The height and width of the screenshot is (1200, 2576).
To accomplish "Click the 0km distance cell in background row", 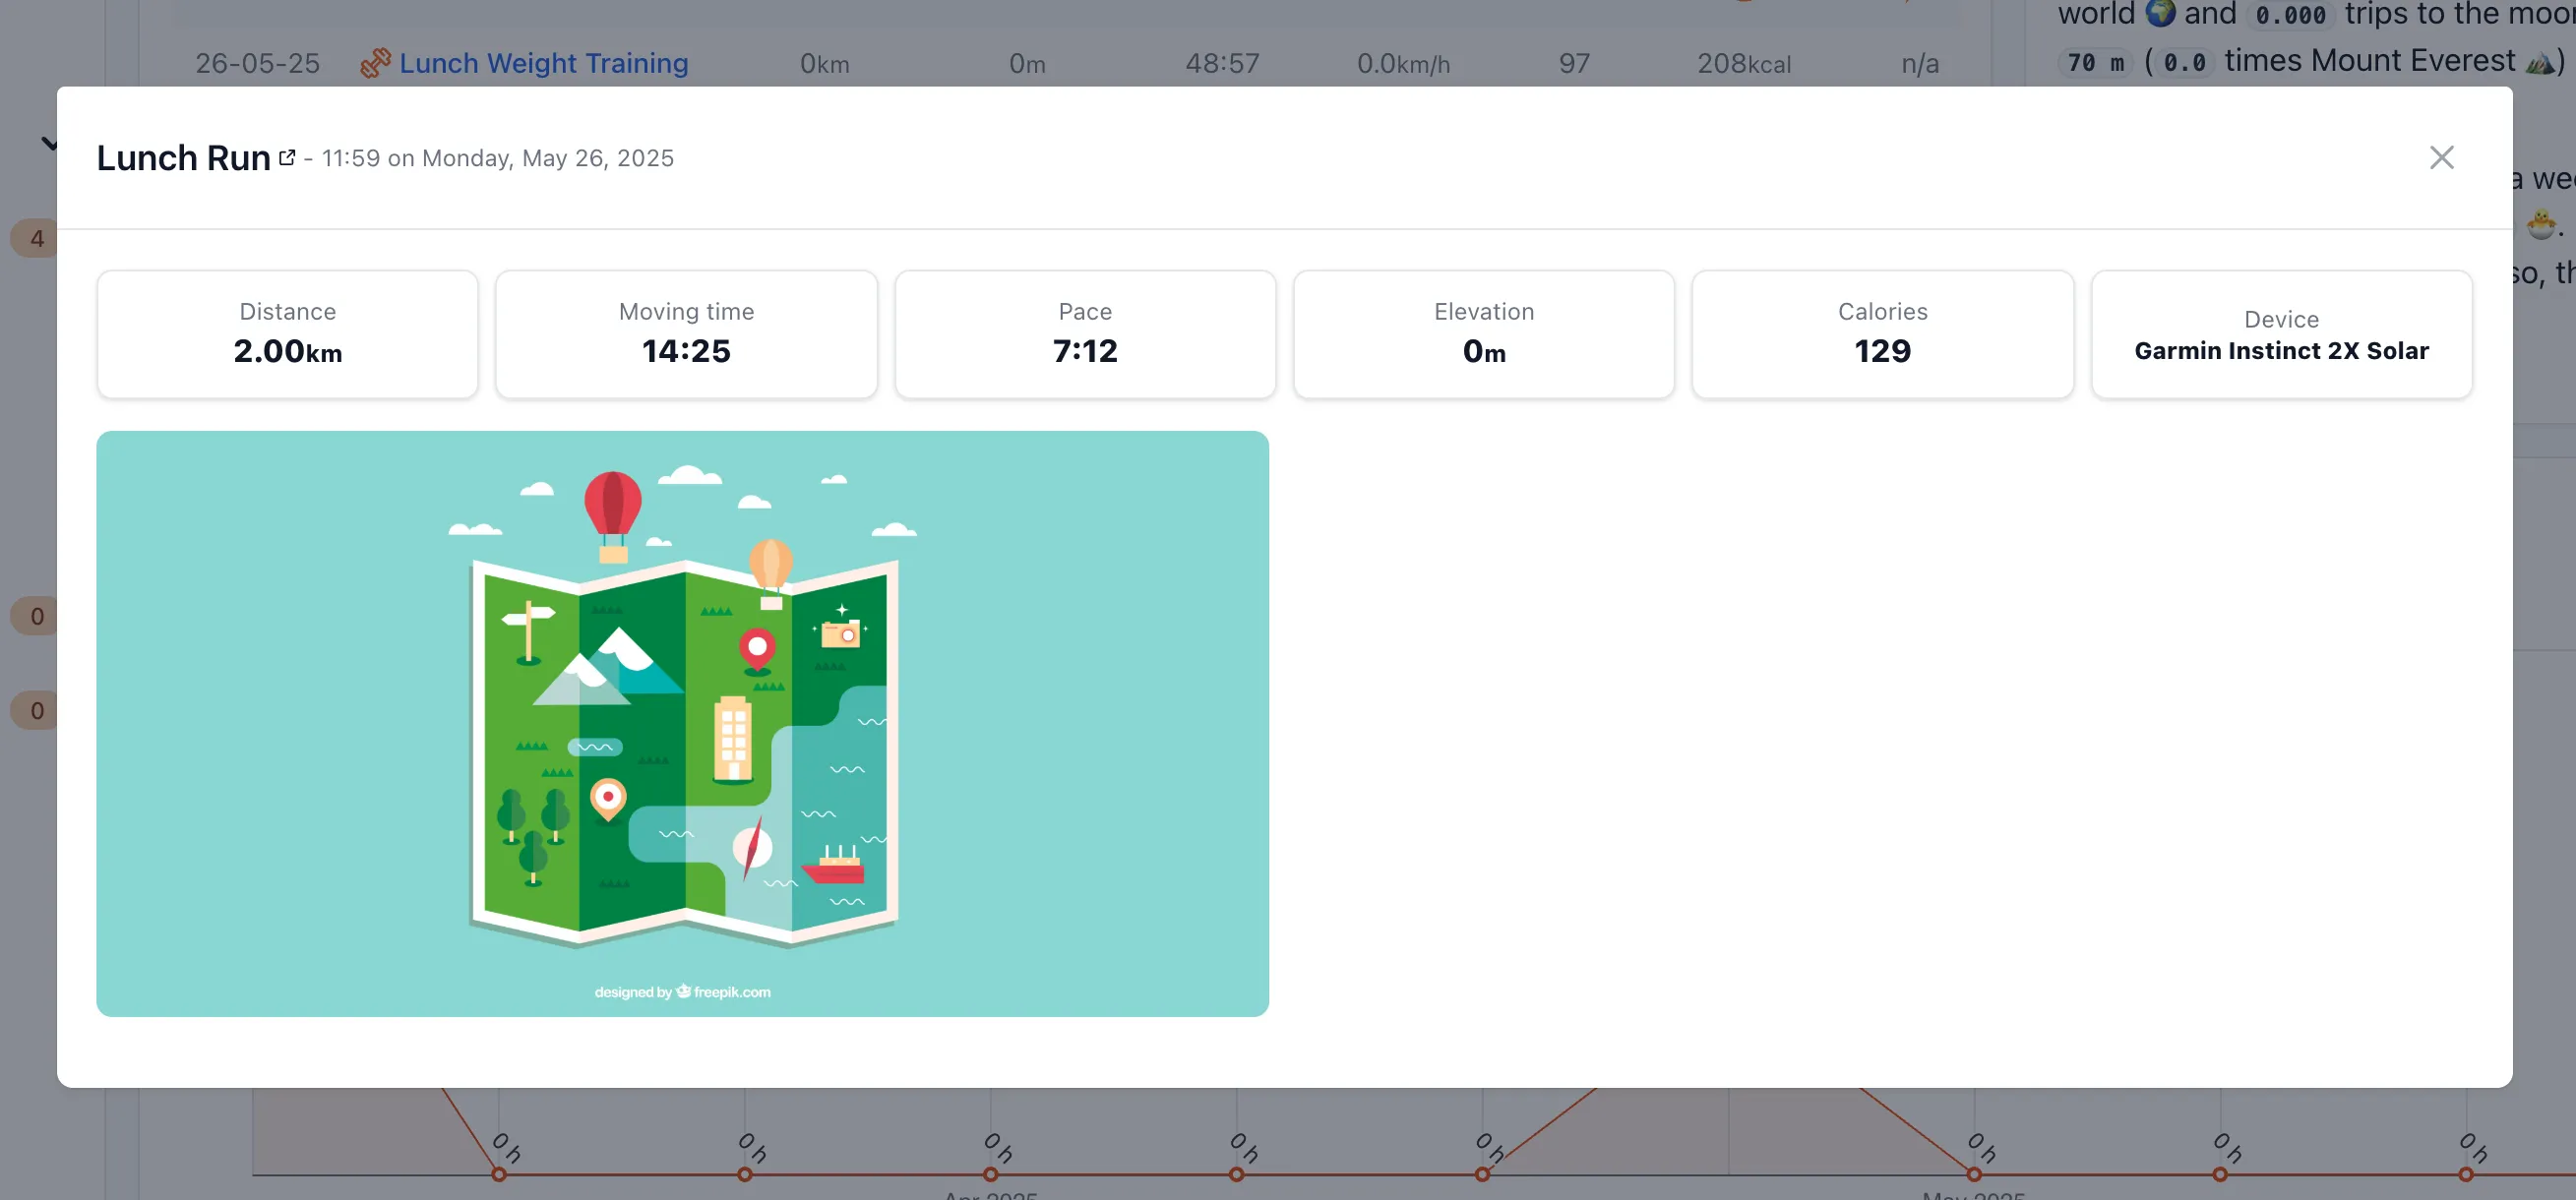I will point(824,63).
